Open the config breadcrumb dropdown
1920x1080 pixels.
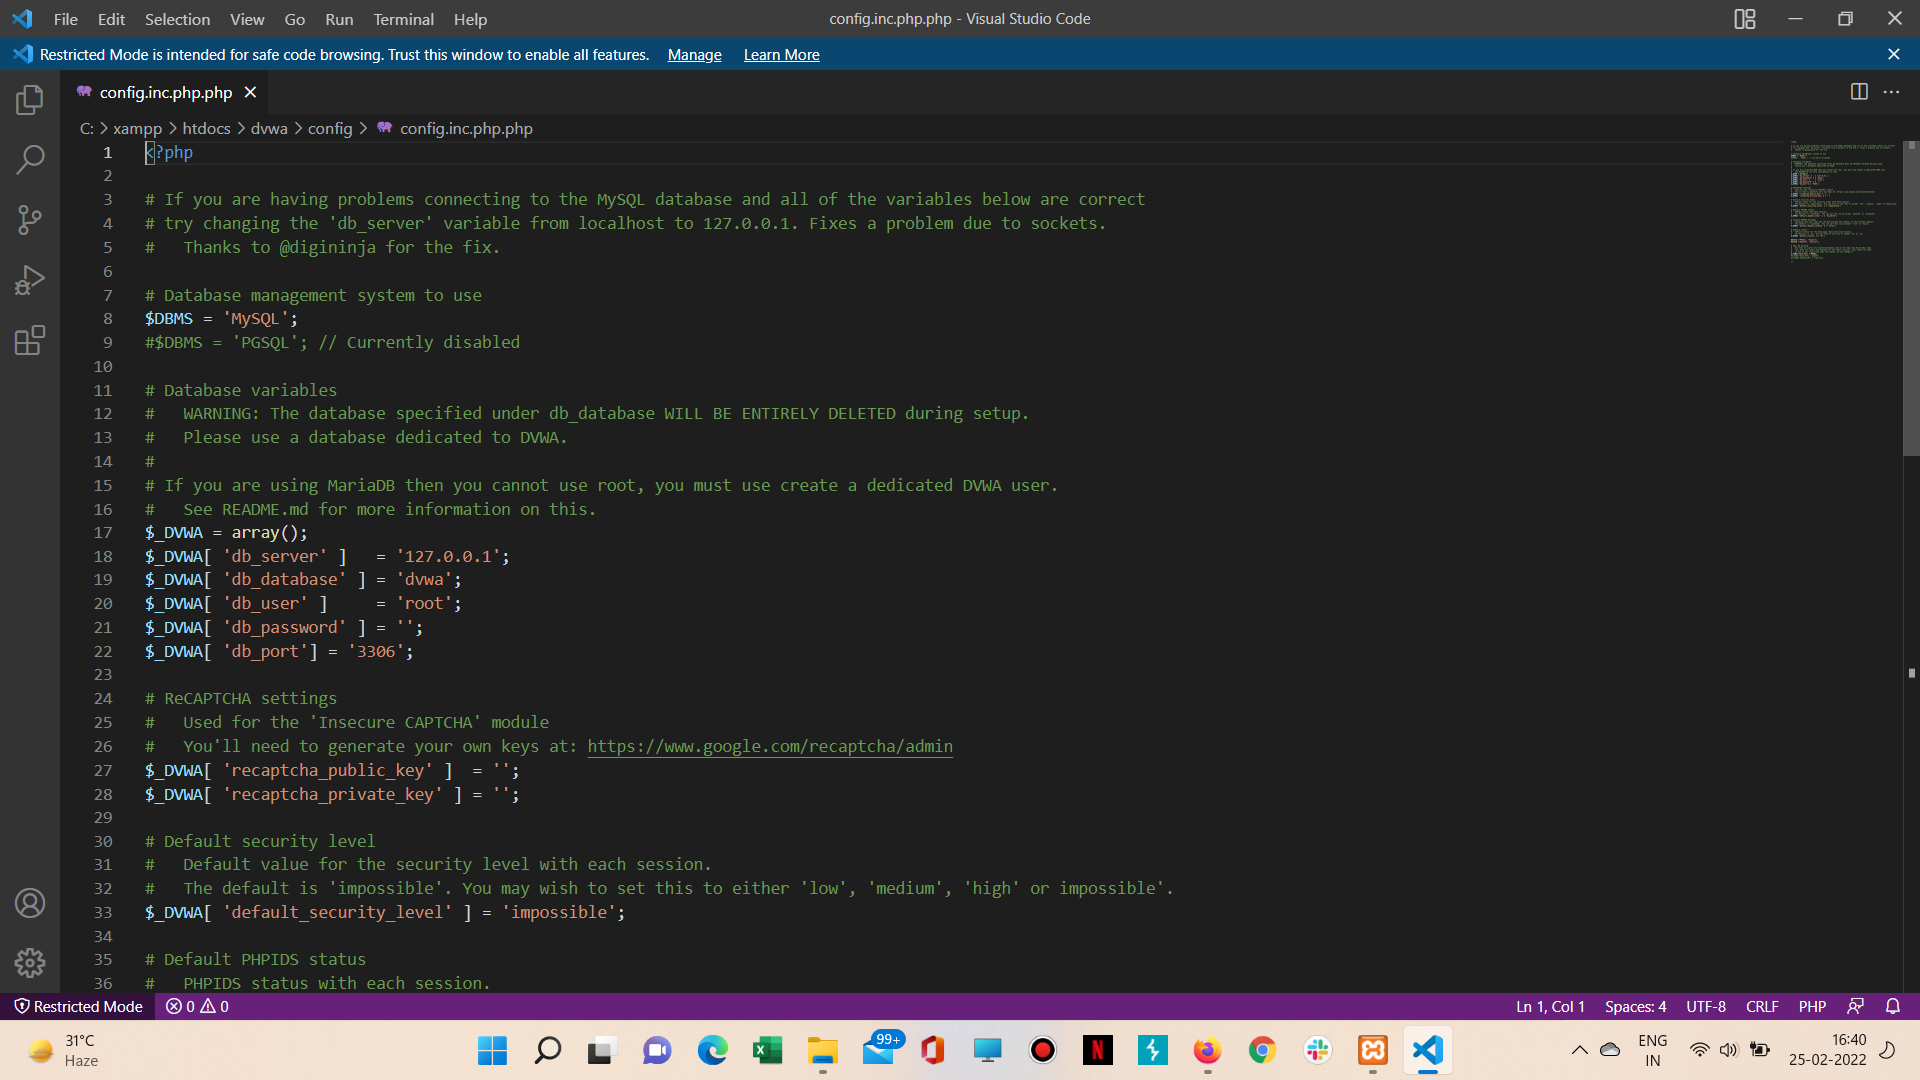(330, 128)
